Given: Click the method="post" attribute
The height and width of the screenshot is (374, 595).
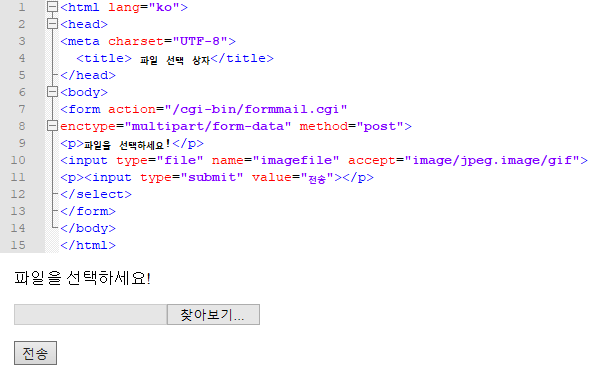Looking at the screenshot, I should pos(352,126).
